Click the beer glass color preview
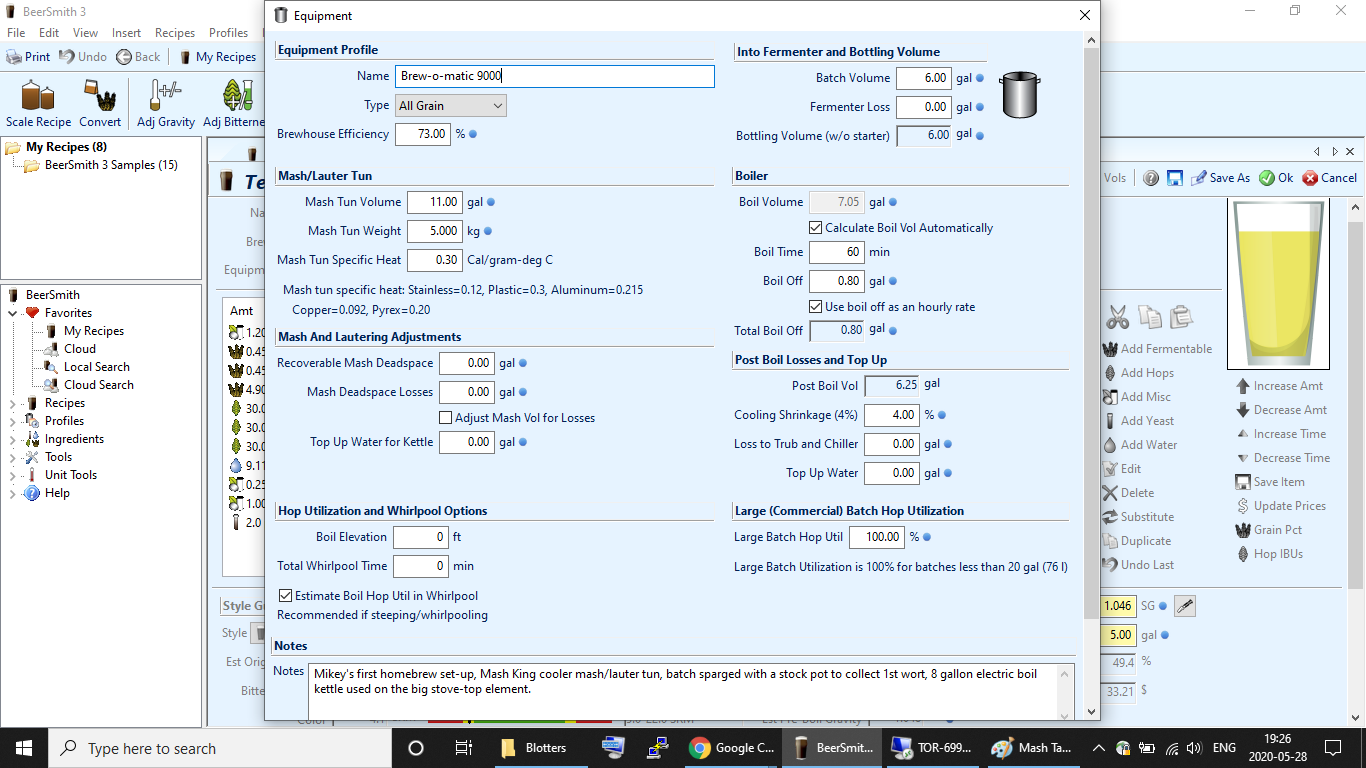Screen dimensions: 1366x768 pyautogui.click(x=1279, y=283)
